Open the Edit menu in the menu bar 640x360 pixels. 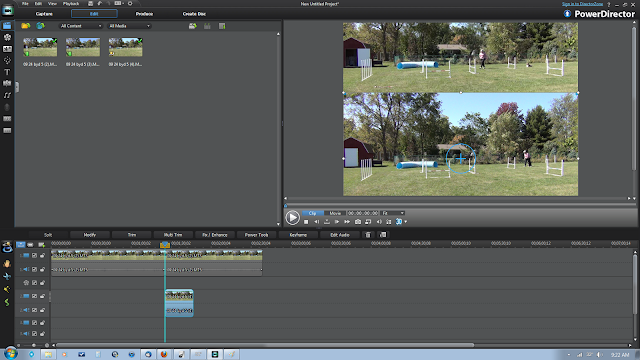point(38,4)
